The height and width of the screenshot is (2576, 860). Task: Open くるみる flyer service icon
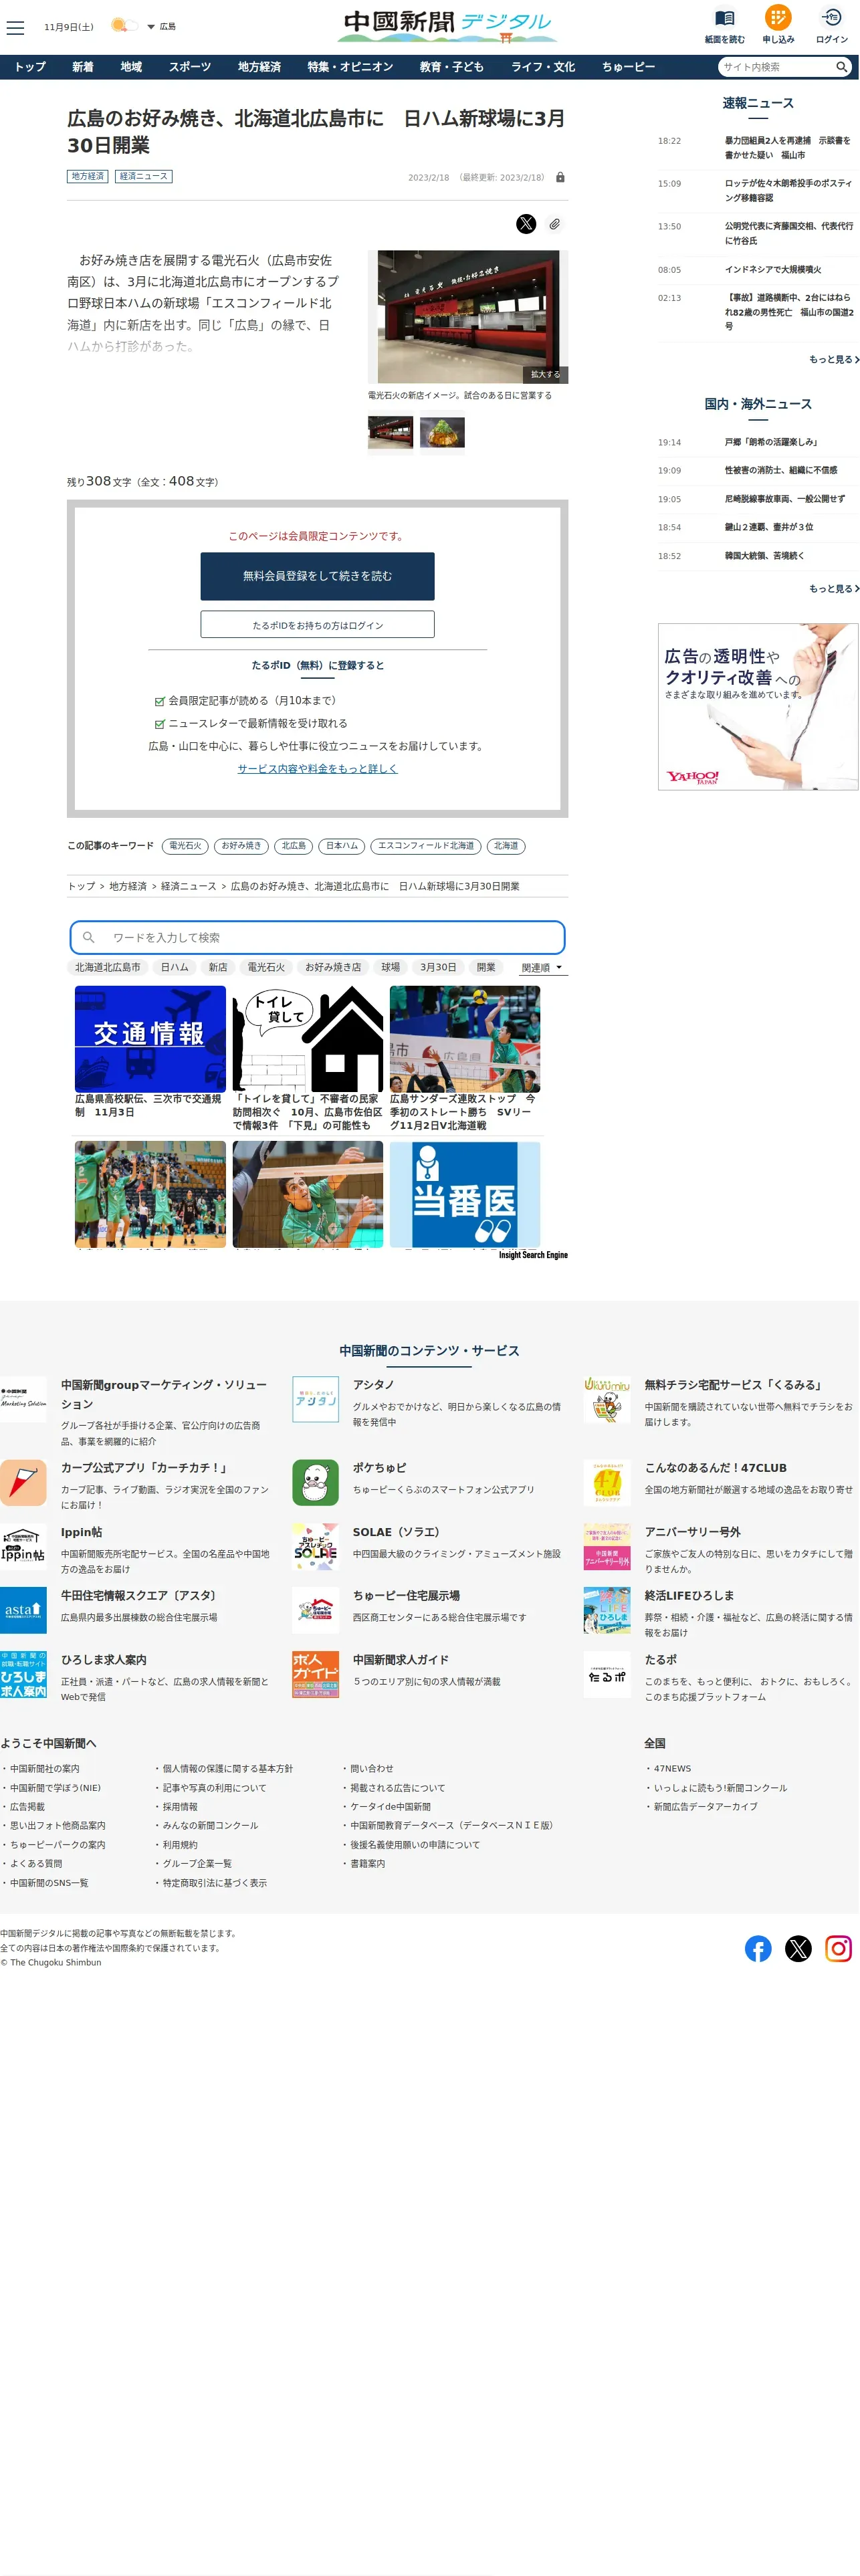(x=607, y=1399)
